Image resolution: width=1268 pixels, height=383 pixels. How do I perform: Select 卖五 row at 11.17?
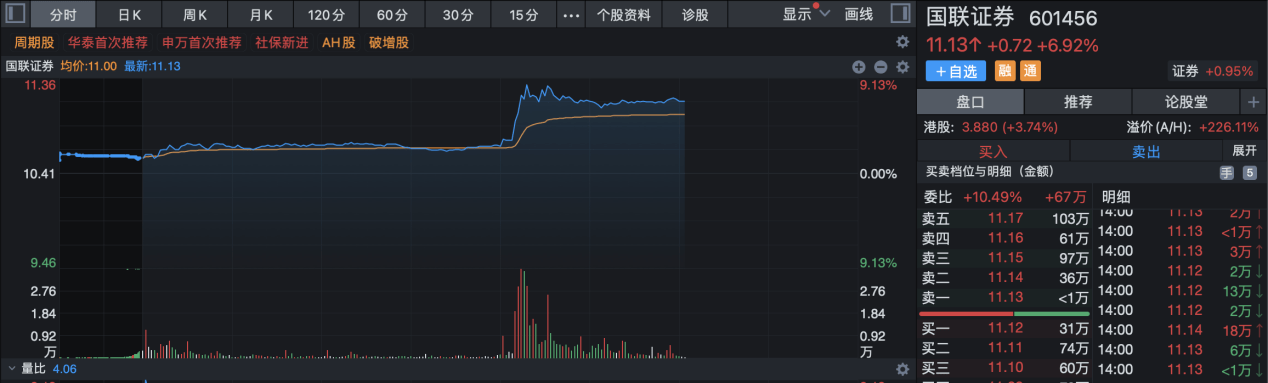pyautogui.click(x=1006, y=218)
